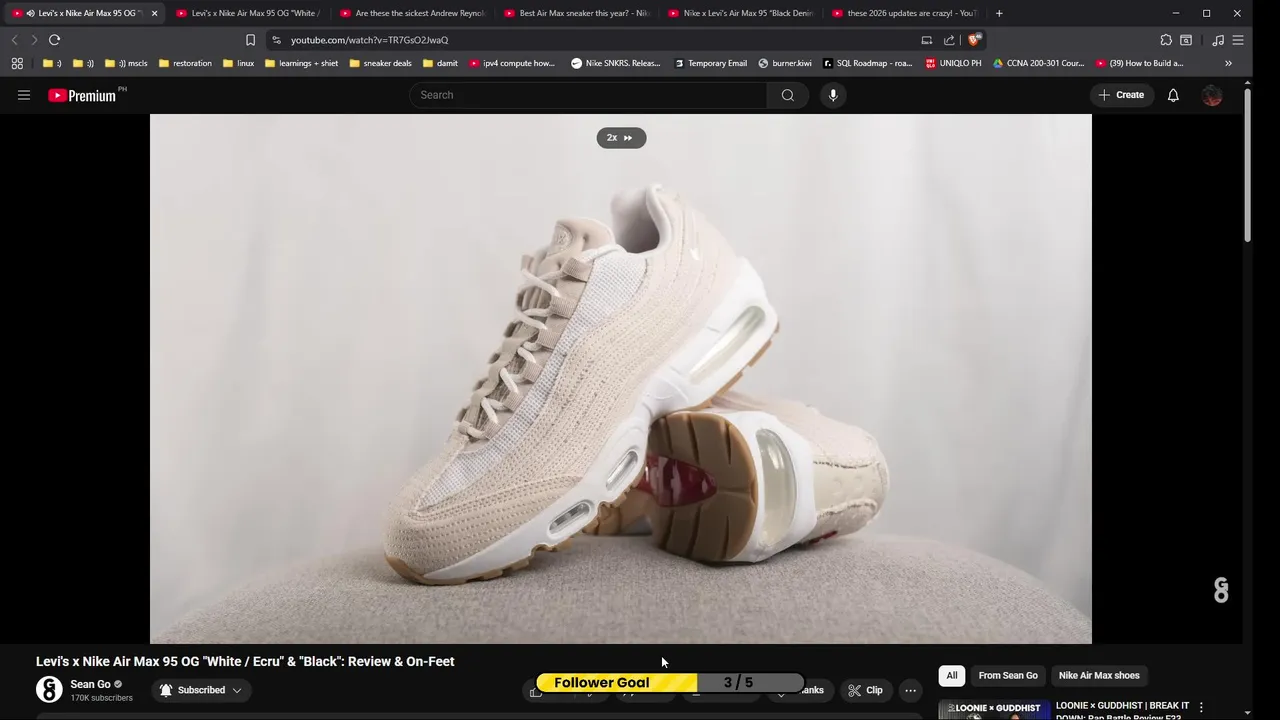Open the media playlist music-note icon
Viewport: 1280px width, 720px height.
tap(1218, 40)
